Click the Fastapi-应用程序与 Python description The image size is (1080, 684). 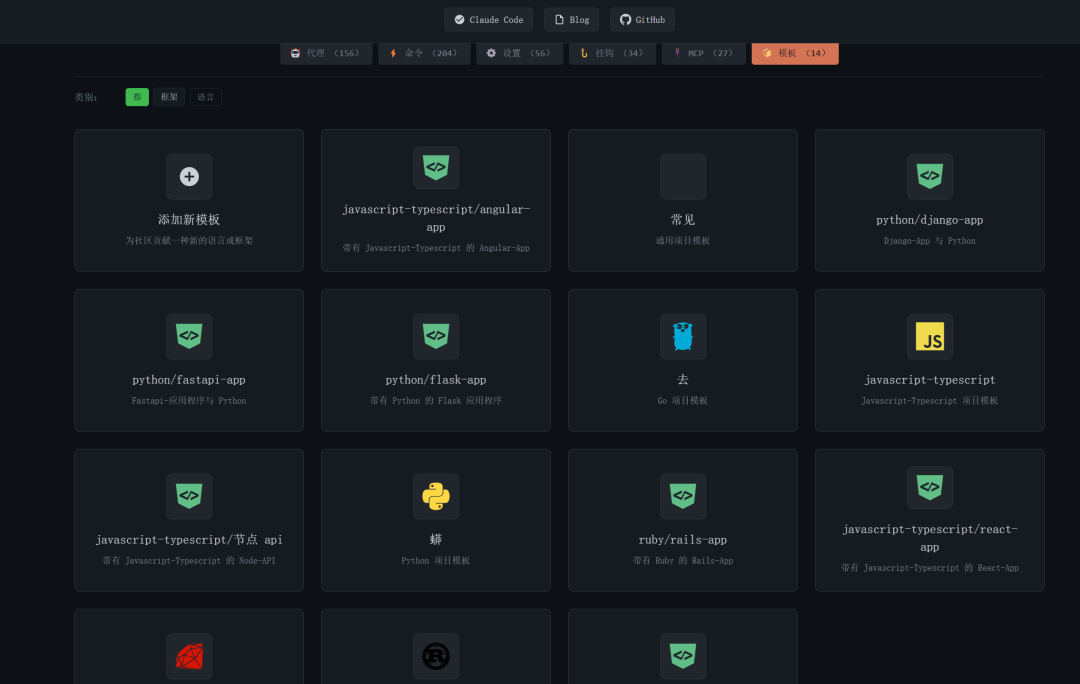point(189,401)
